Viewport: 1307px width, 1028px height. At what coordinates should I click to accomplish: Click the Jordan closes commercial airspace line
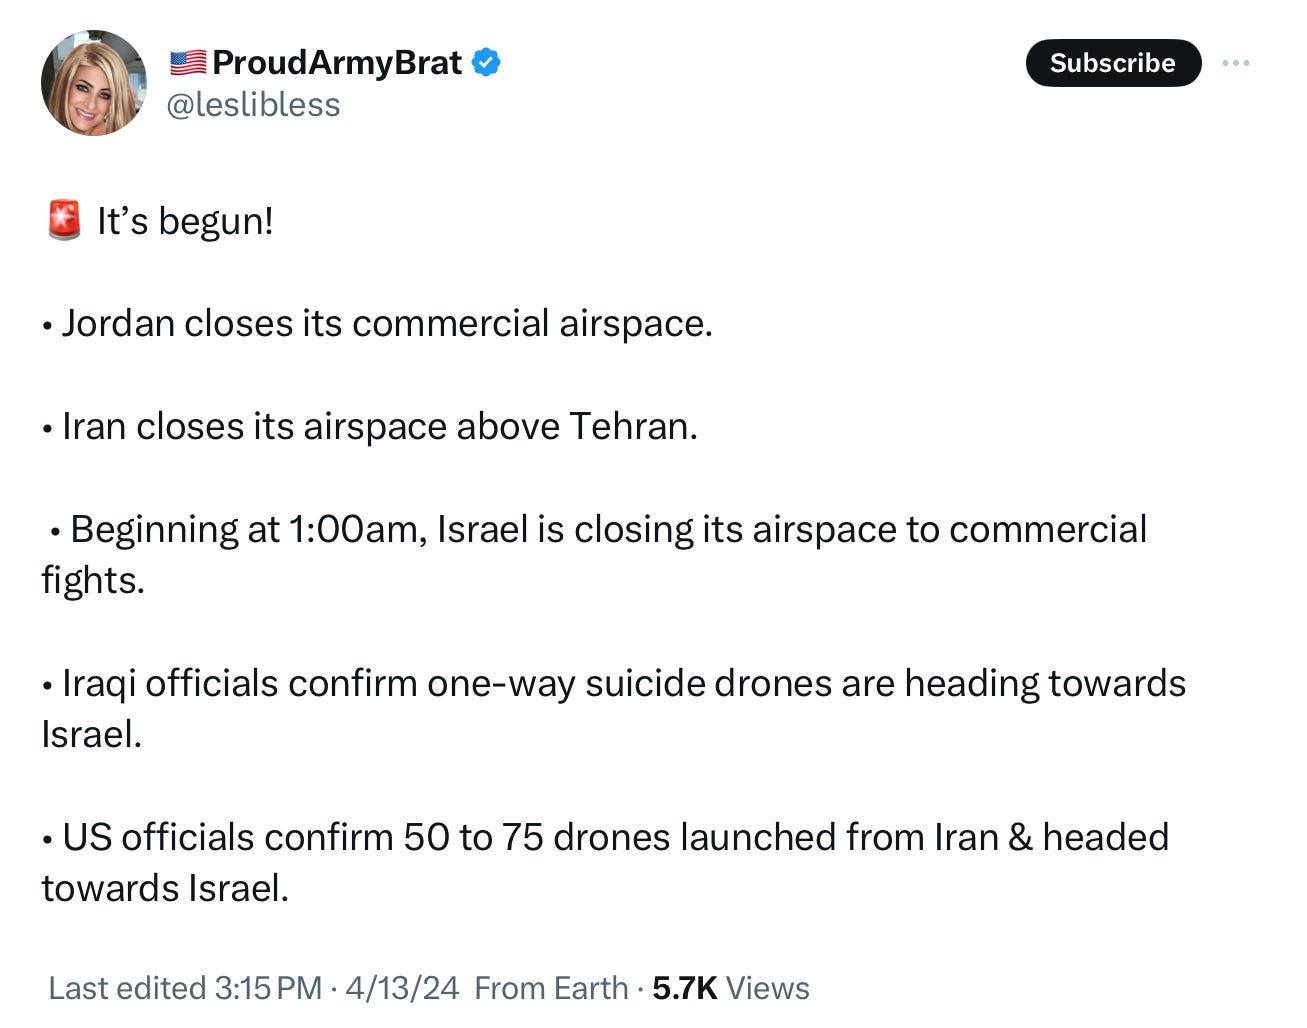[x=377, y=324]
